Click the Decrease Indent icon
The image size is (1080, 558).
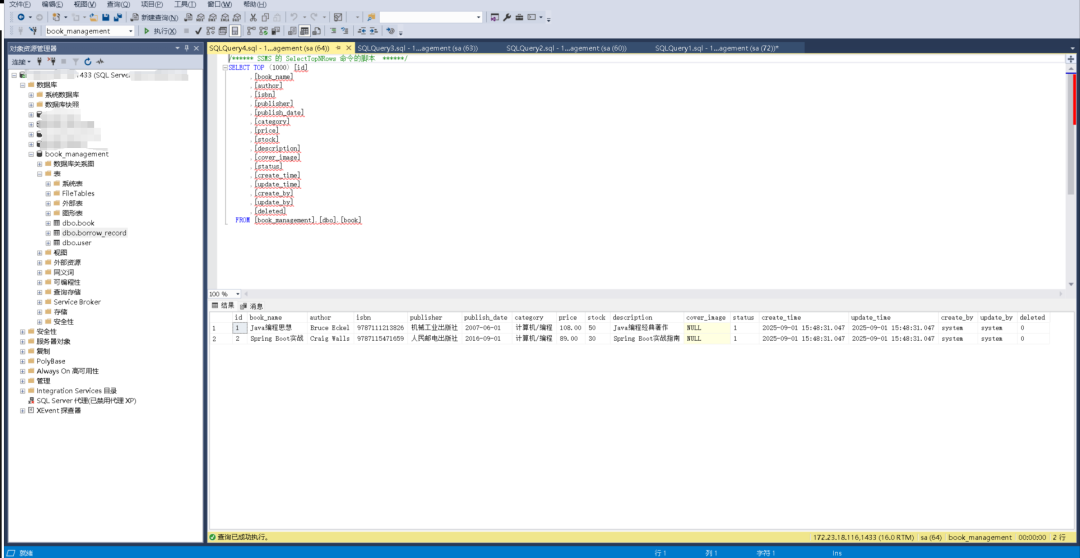[x=361, y=31]
